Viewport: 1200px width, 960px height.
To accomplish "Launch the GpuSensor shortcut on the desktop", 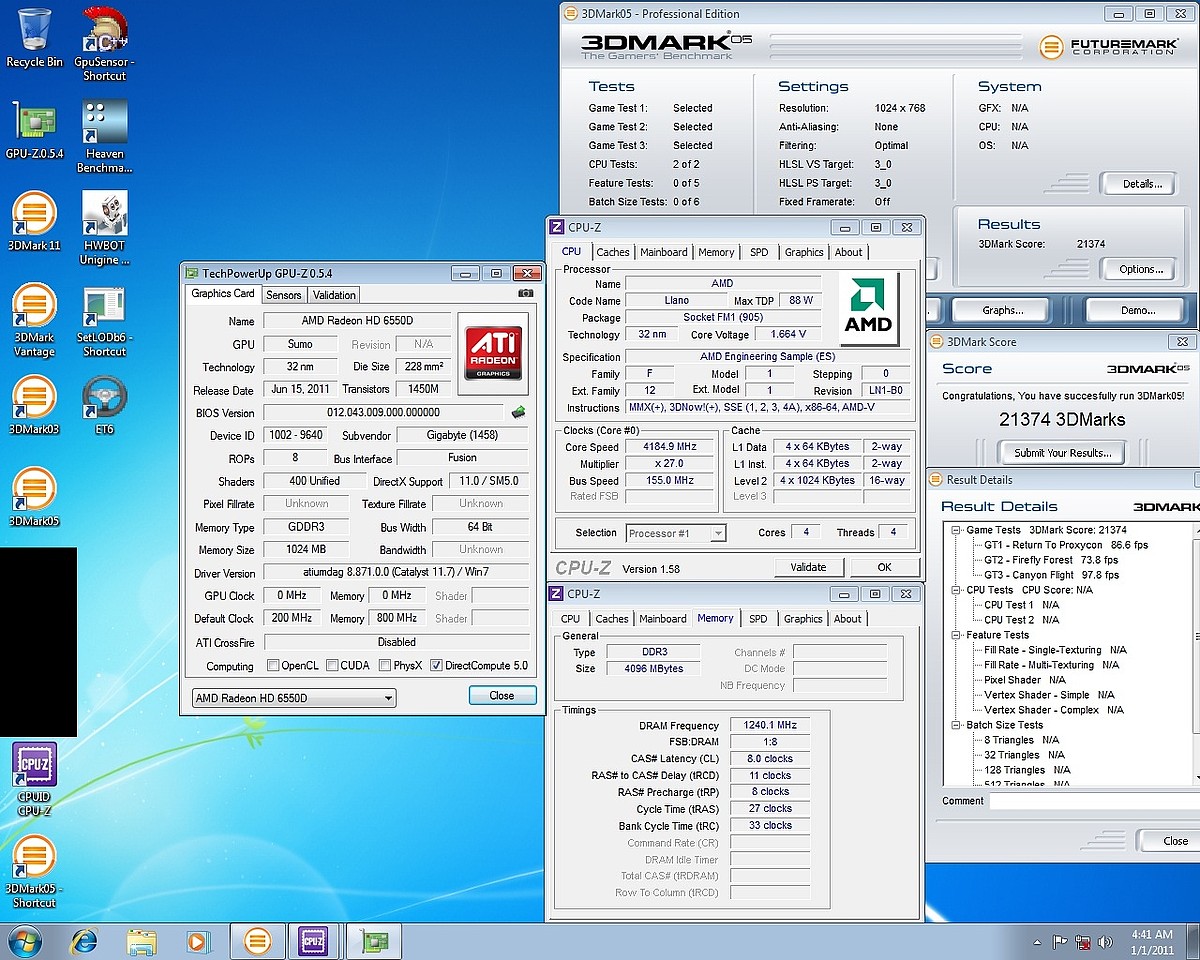I will pyautogui.click(x=105, y=43).
